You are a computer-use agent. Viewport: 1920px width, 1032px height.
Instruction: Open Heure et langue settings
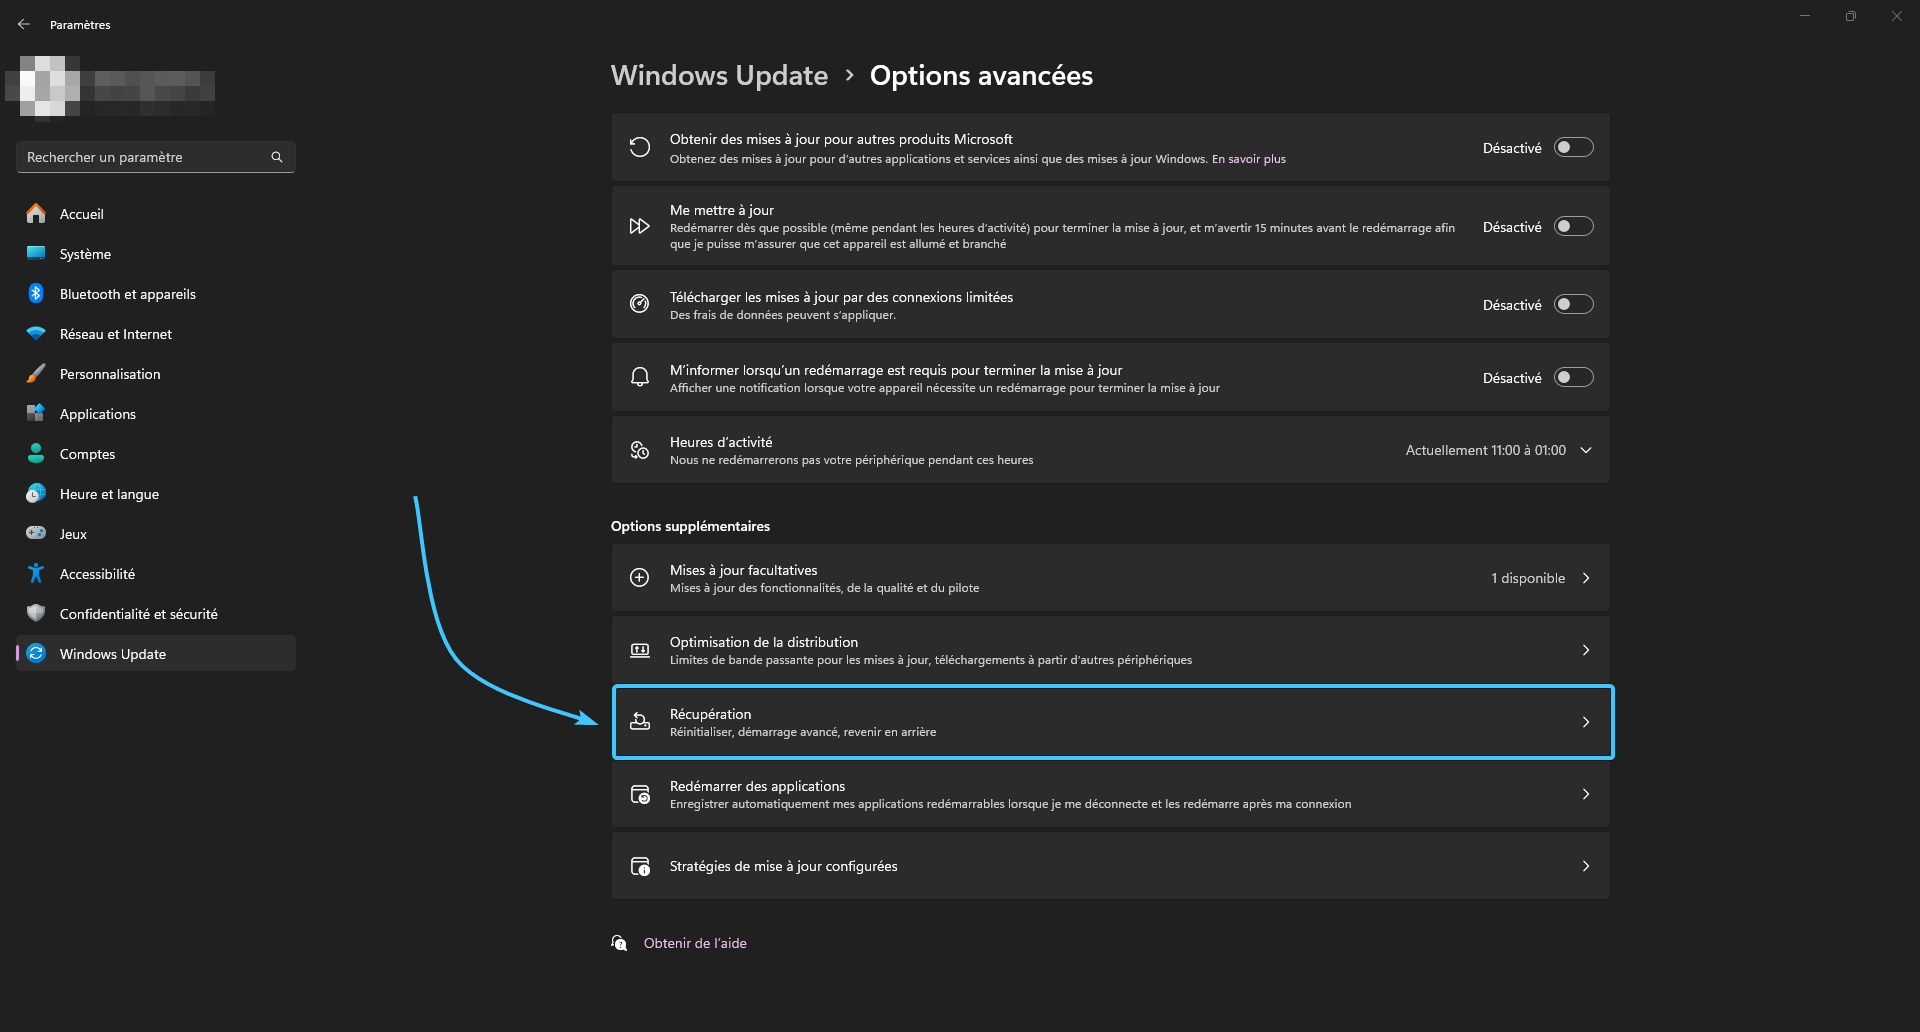coord(156,493)
